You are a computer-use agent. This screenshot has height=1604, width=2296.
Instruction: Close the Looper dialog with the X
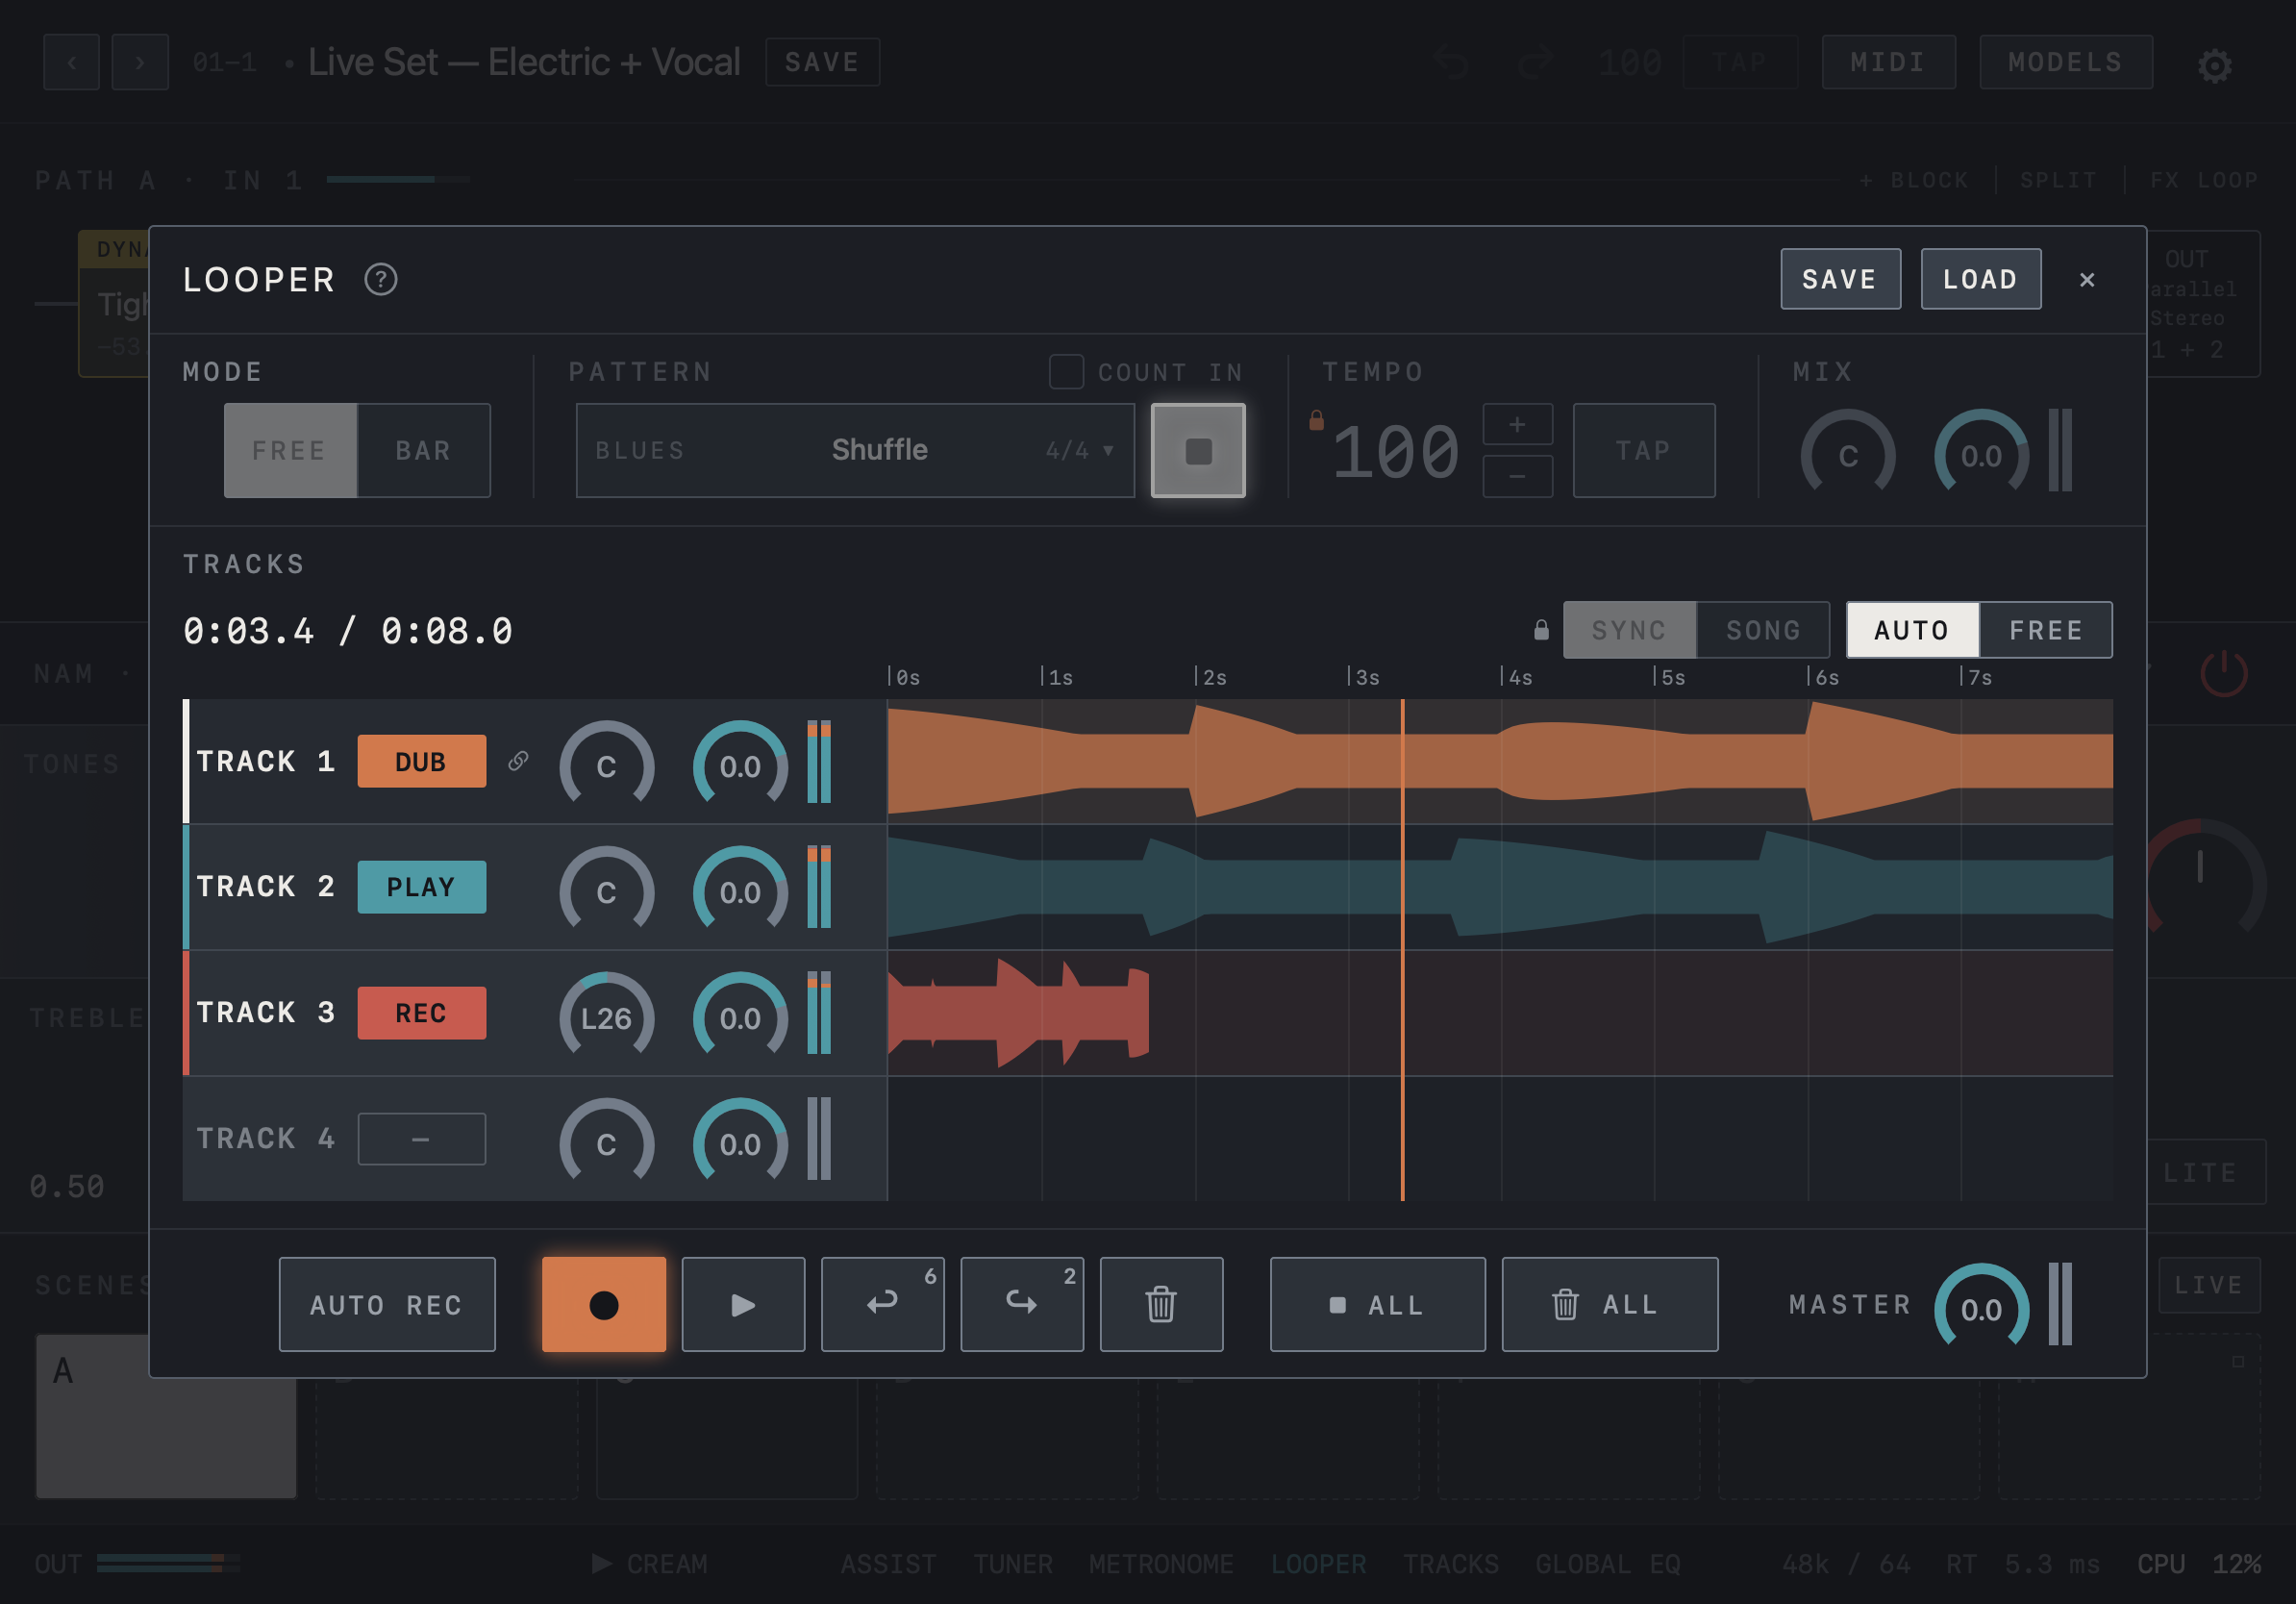[2087, 280]
